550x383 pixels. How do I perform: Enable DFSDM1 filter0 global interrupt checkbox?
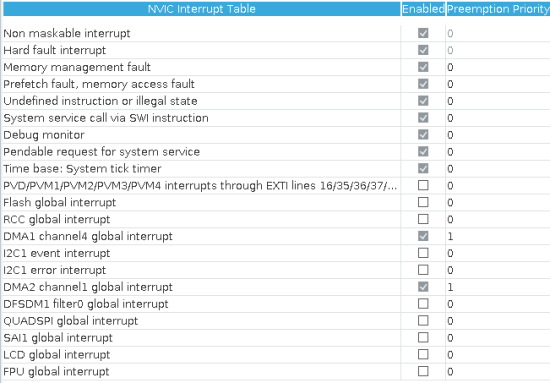[x=423, y=304]
